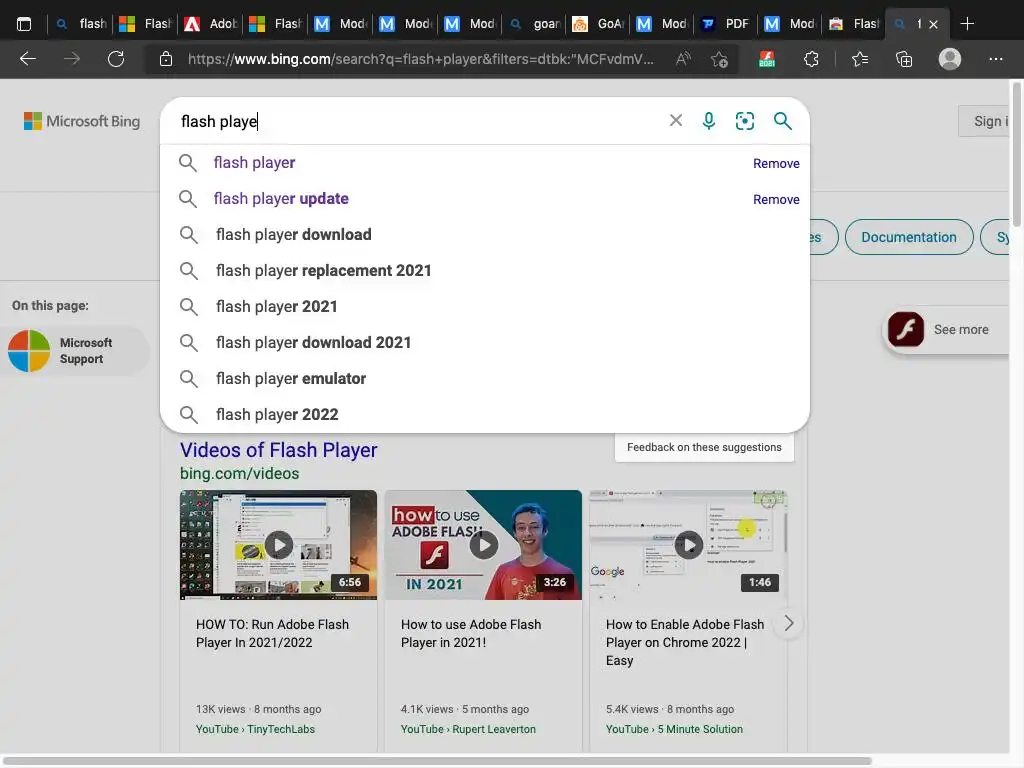This screenshot has height=768, width=1024.
Task: Switch to the first 'flash' search tab
Action: tap(82, 24)
